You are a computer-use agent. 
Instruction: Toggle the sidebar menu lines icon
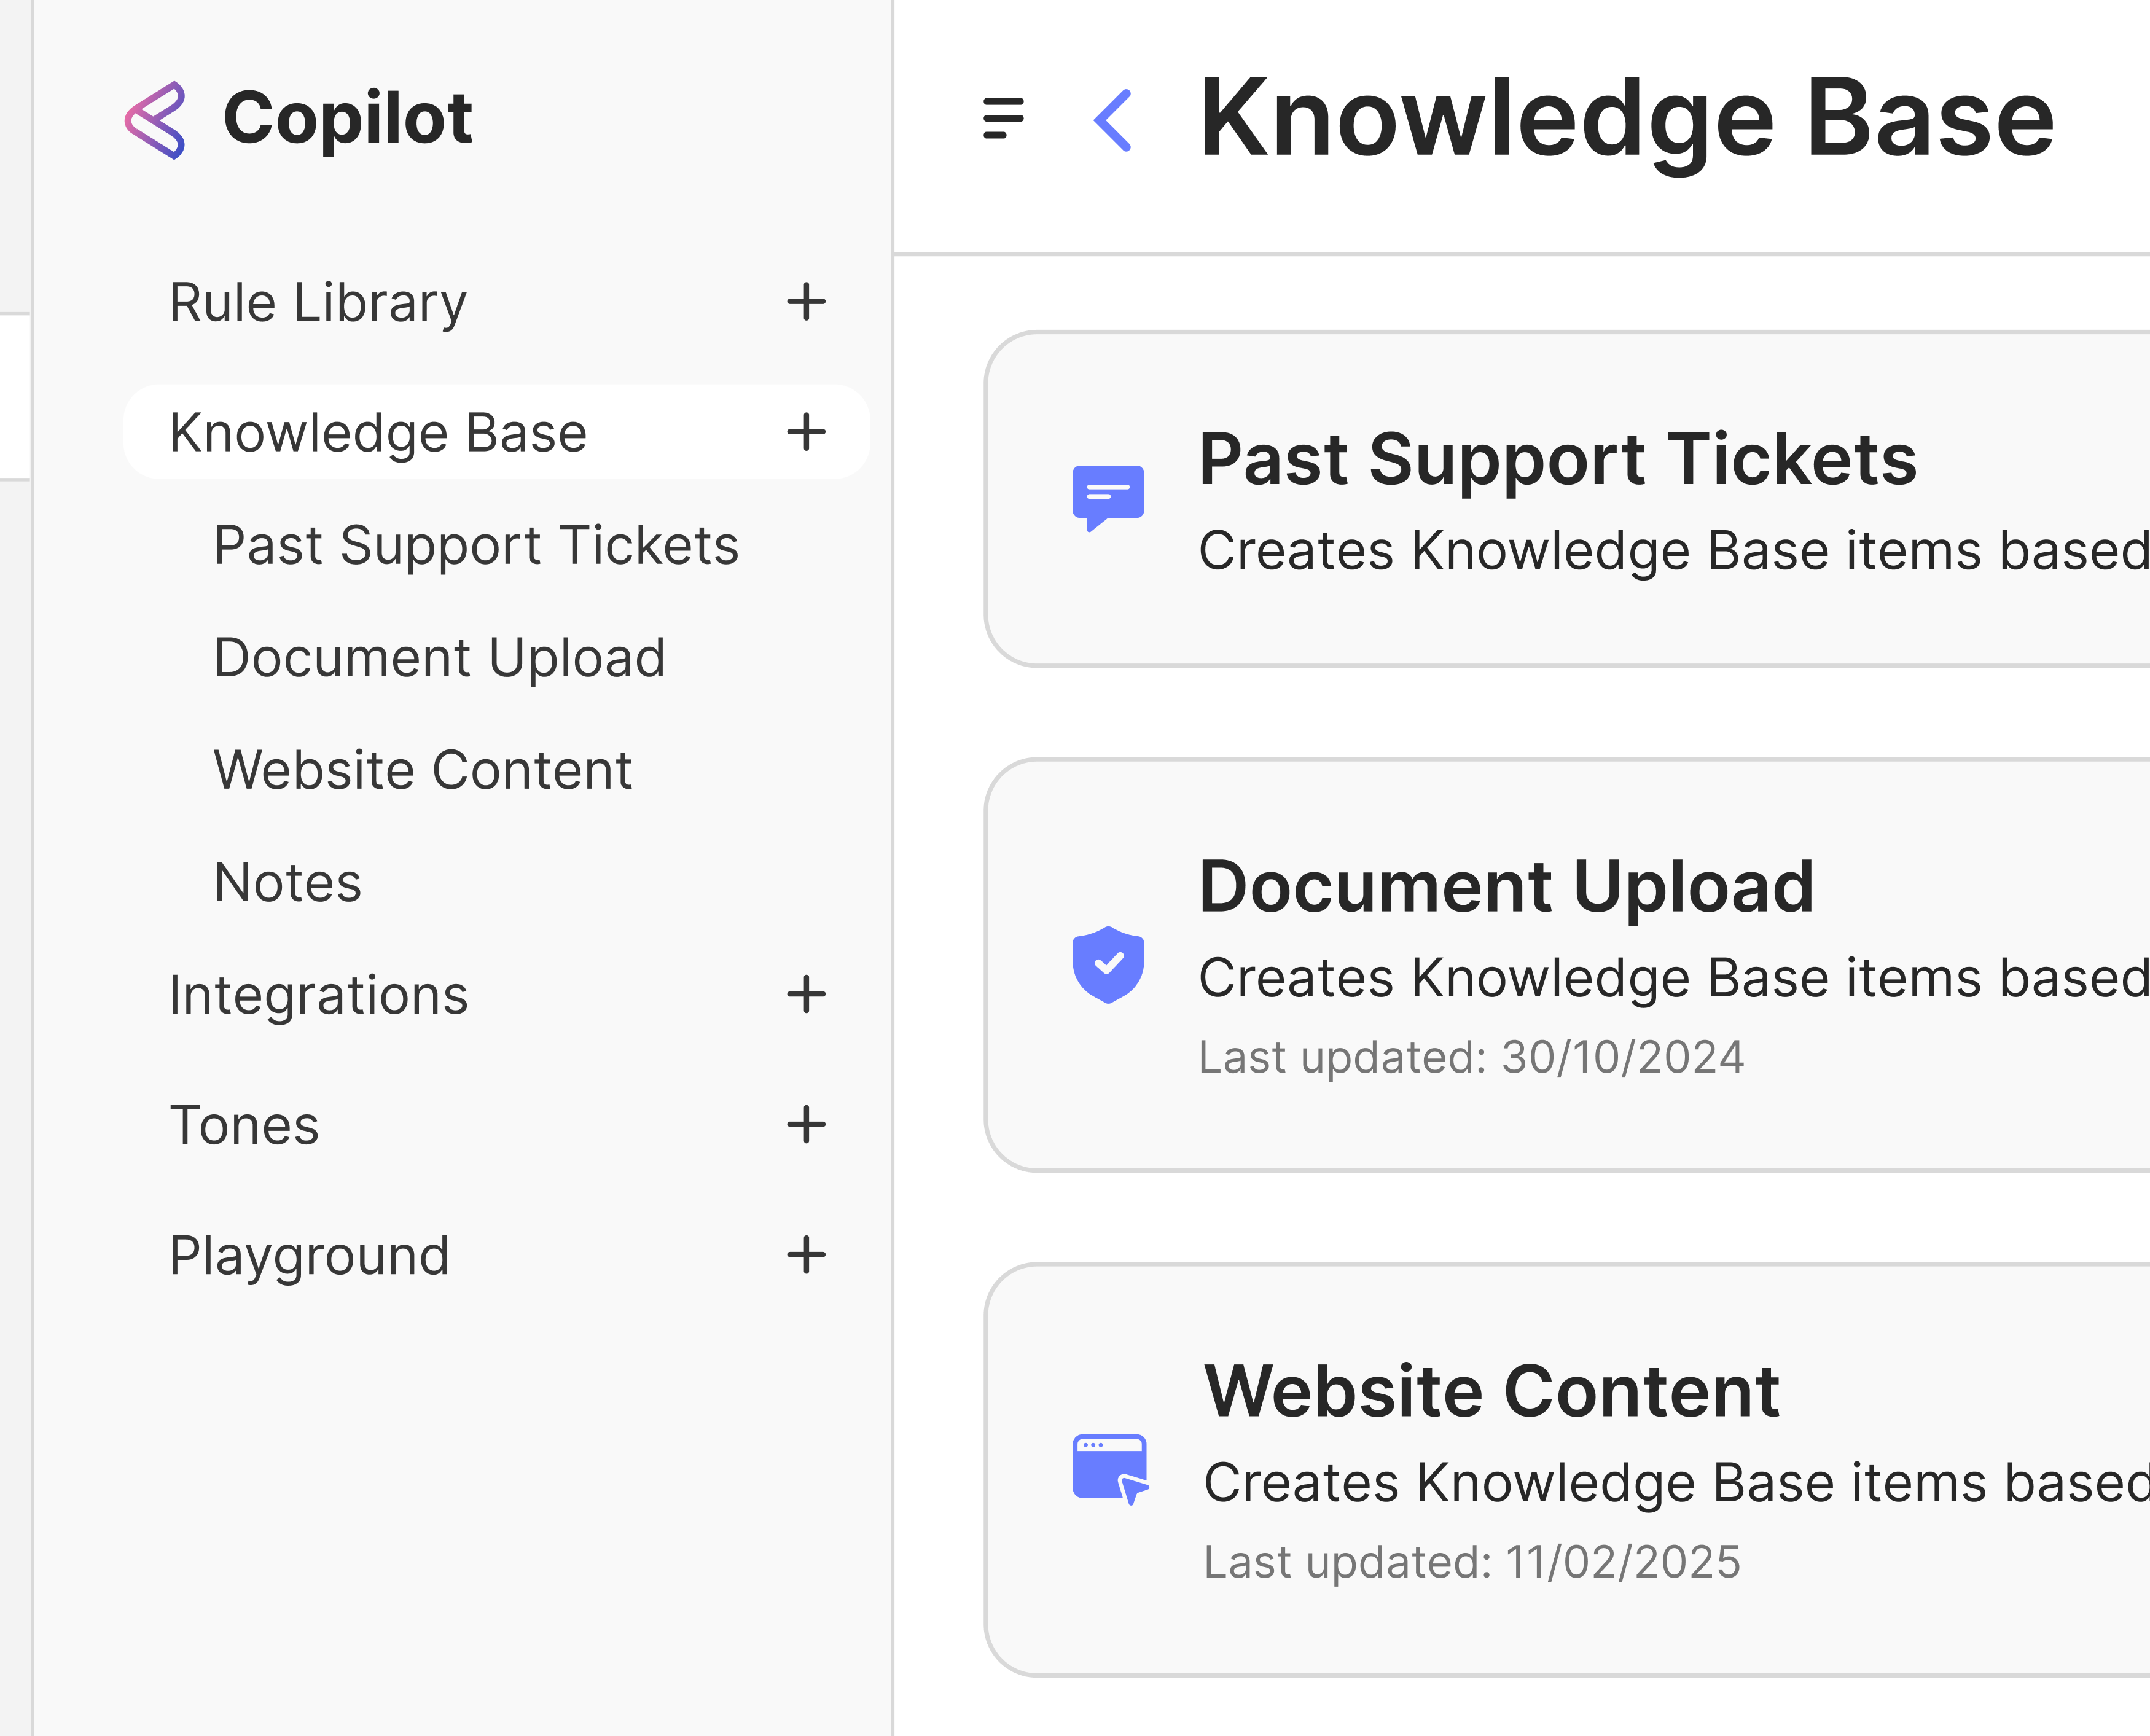click(x=1003, y=118)
